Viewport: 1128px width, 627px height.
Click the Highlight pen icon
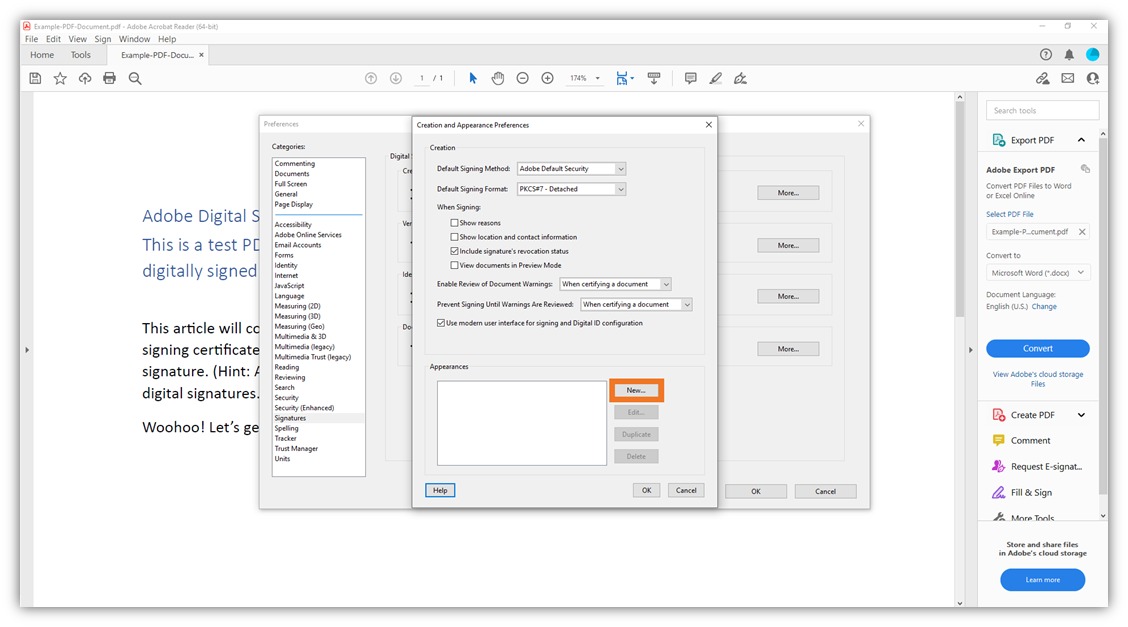(x=716, y=78)
